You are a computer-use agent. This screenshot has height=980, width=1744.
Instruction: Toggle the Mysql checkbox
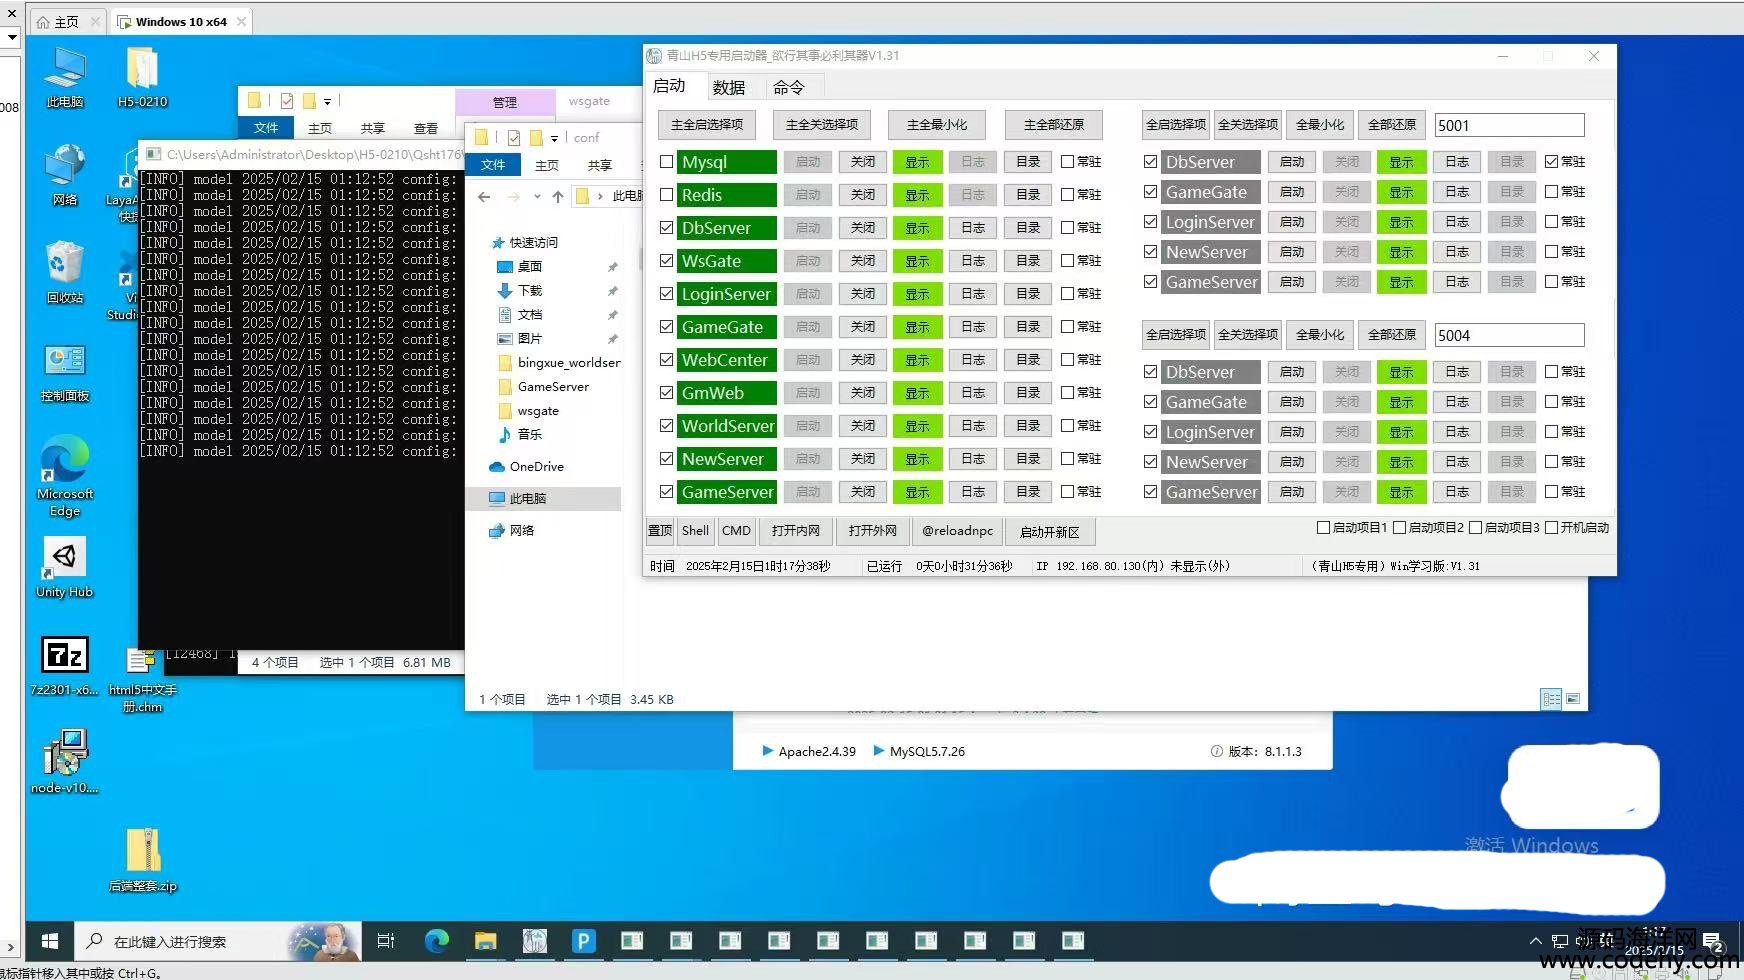667,162
